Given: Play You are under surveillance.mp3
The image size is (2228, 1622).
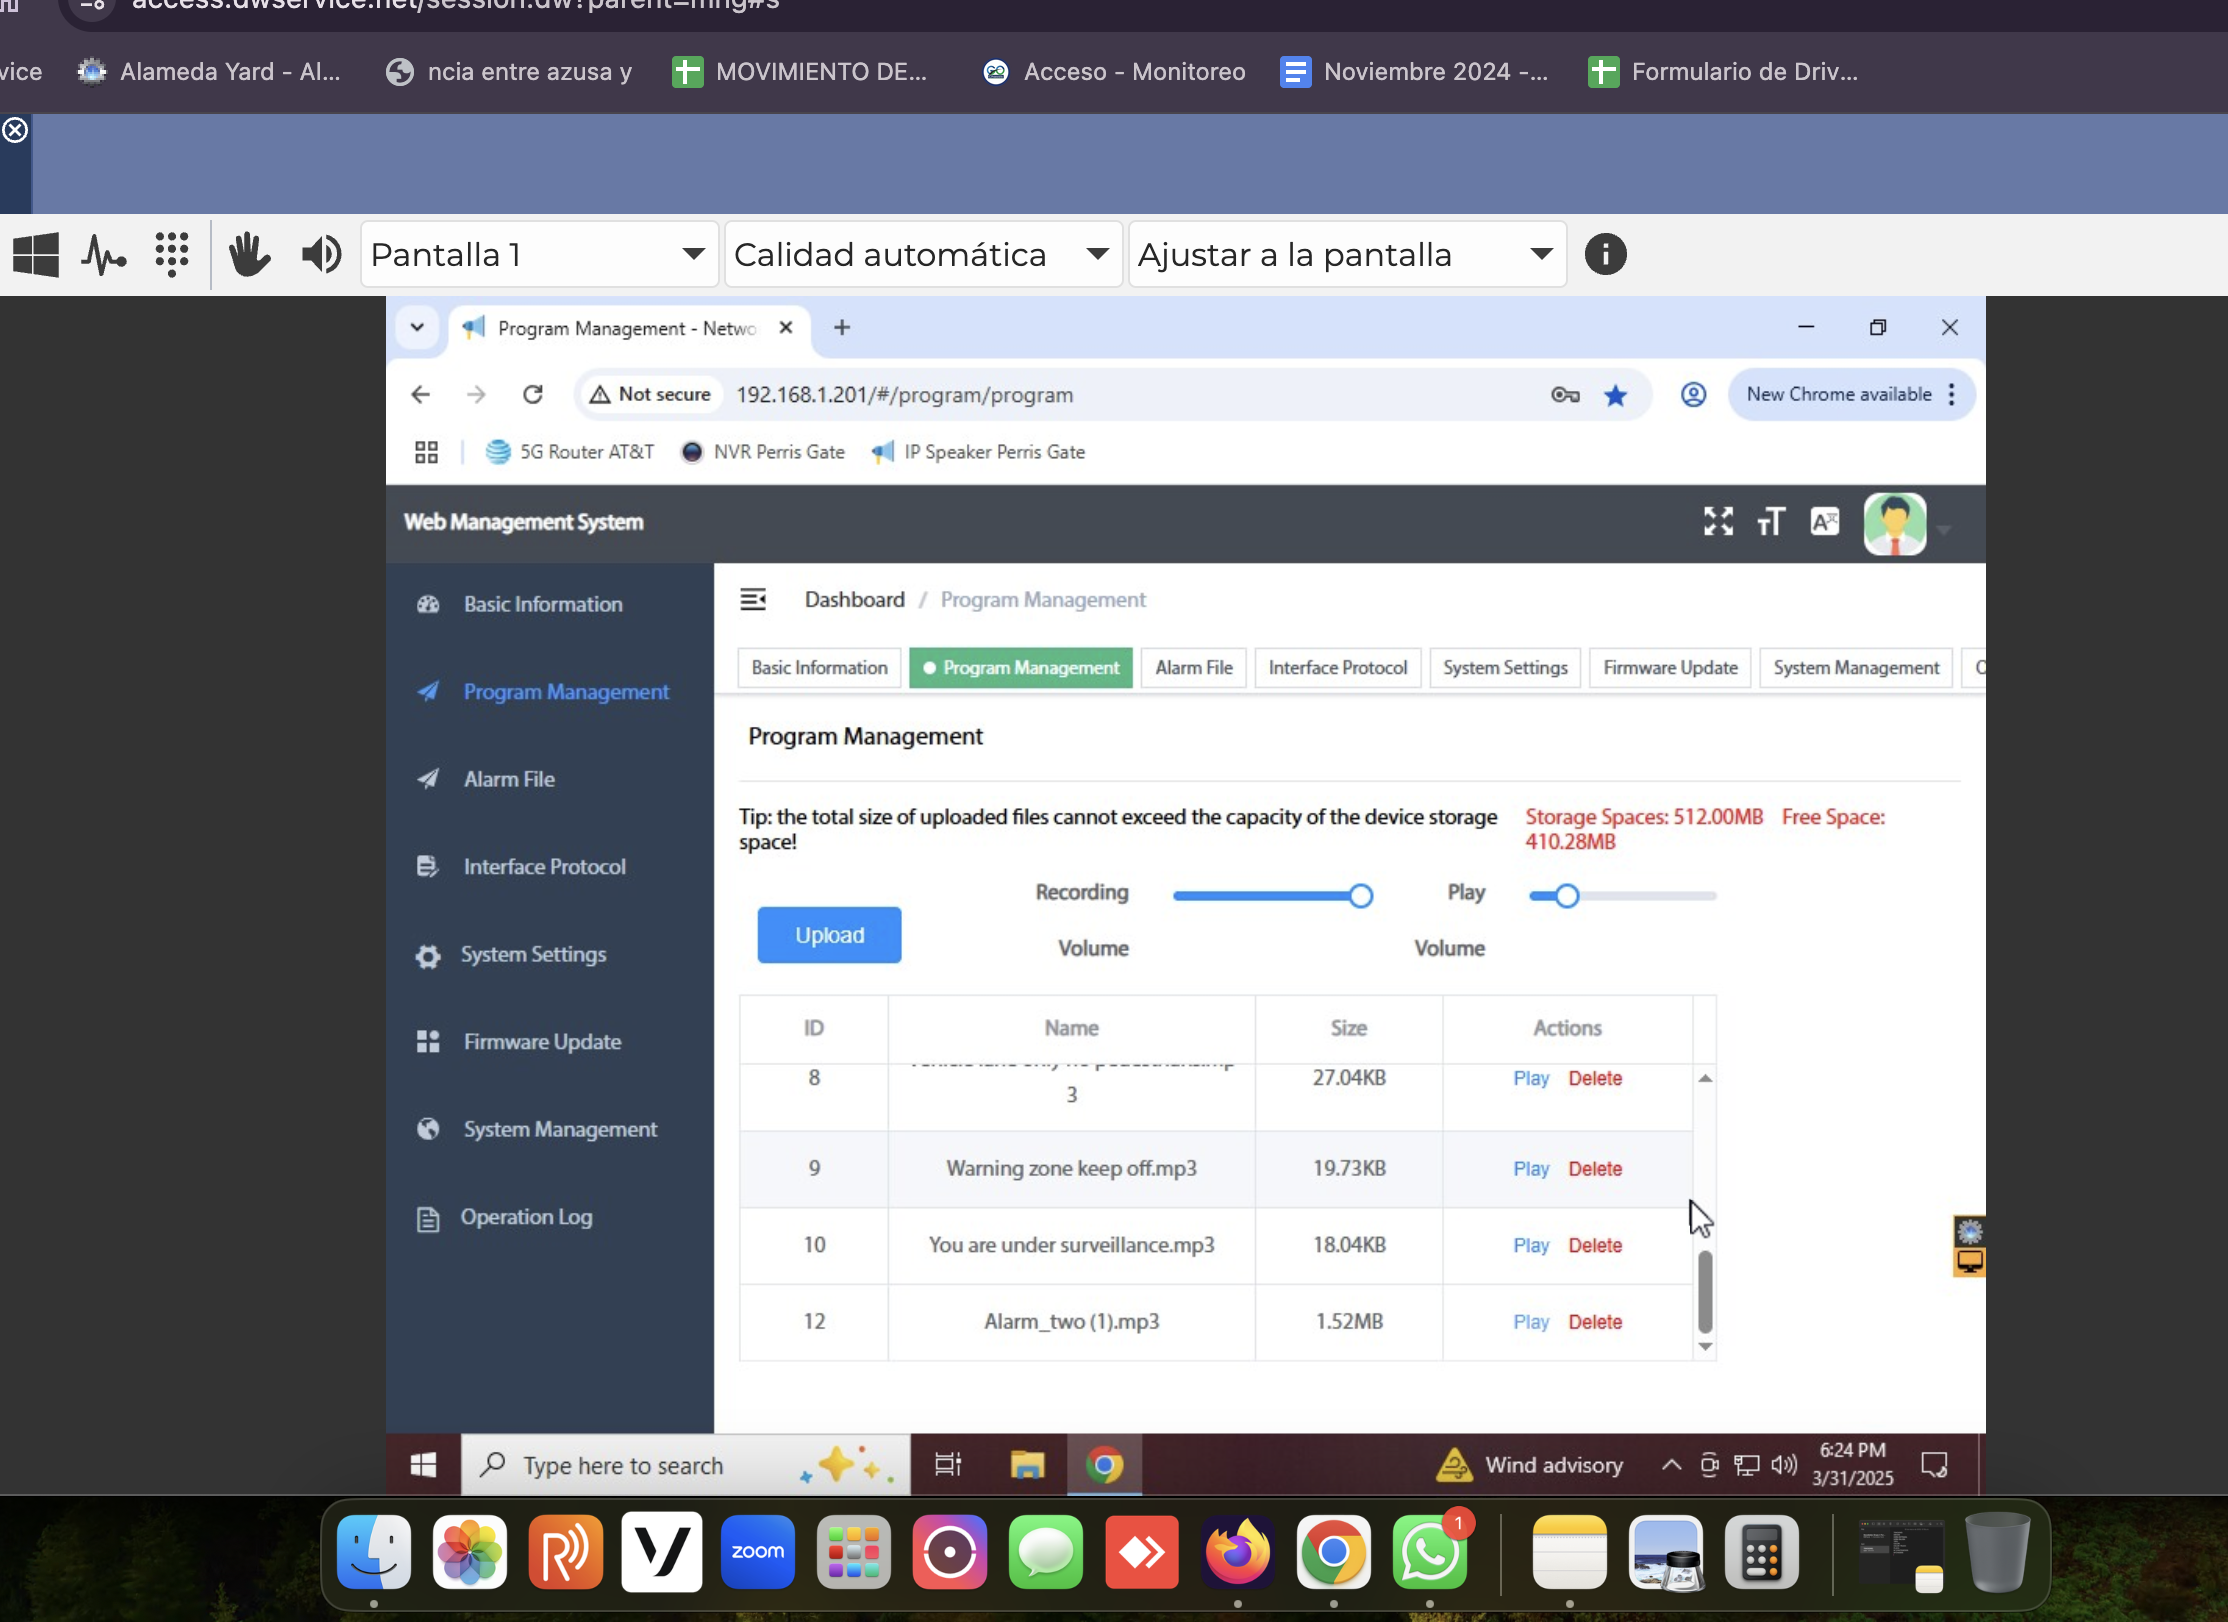Looking at the screenshot, I should tap(1531, 1246).
